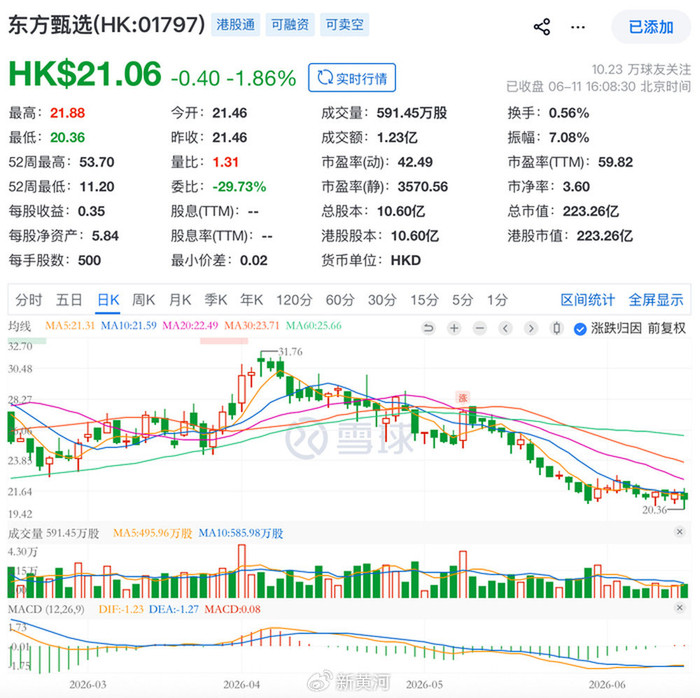Switch to the 五日 chart tab
Viewport: 700px width, 698px height.
pyautogui.click(x=69, y=300)
